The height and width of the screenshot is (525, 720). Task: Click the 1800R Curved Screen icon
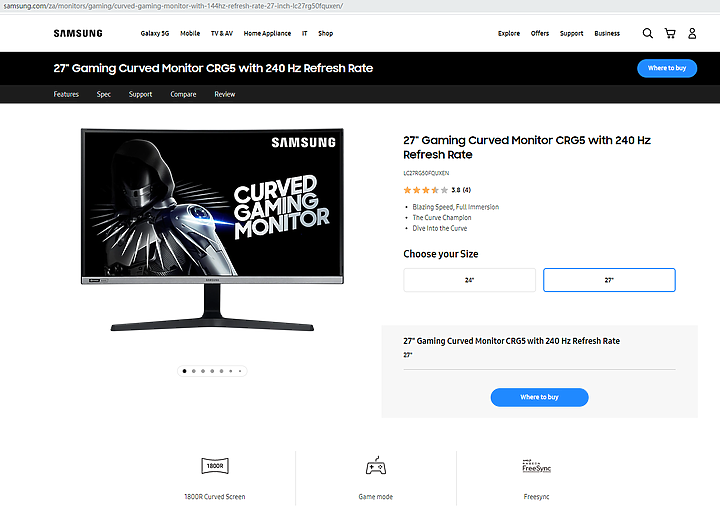(x=215, y=466)
